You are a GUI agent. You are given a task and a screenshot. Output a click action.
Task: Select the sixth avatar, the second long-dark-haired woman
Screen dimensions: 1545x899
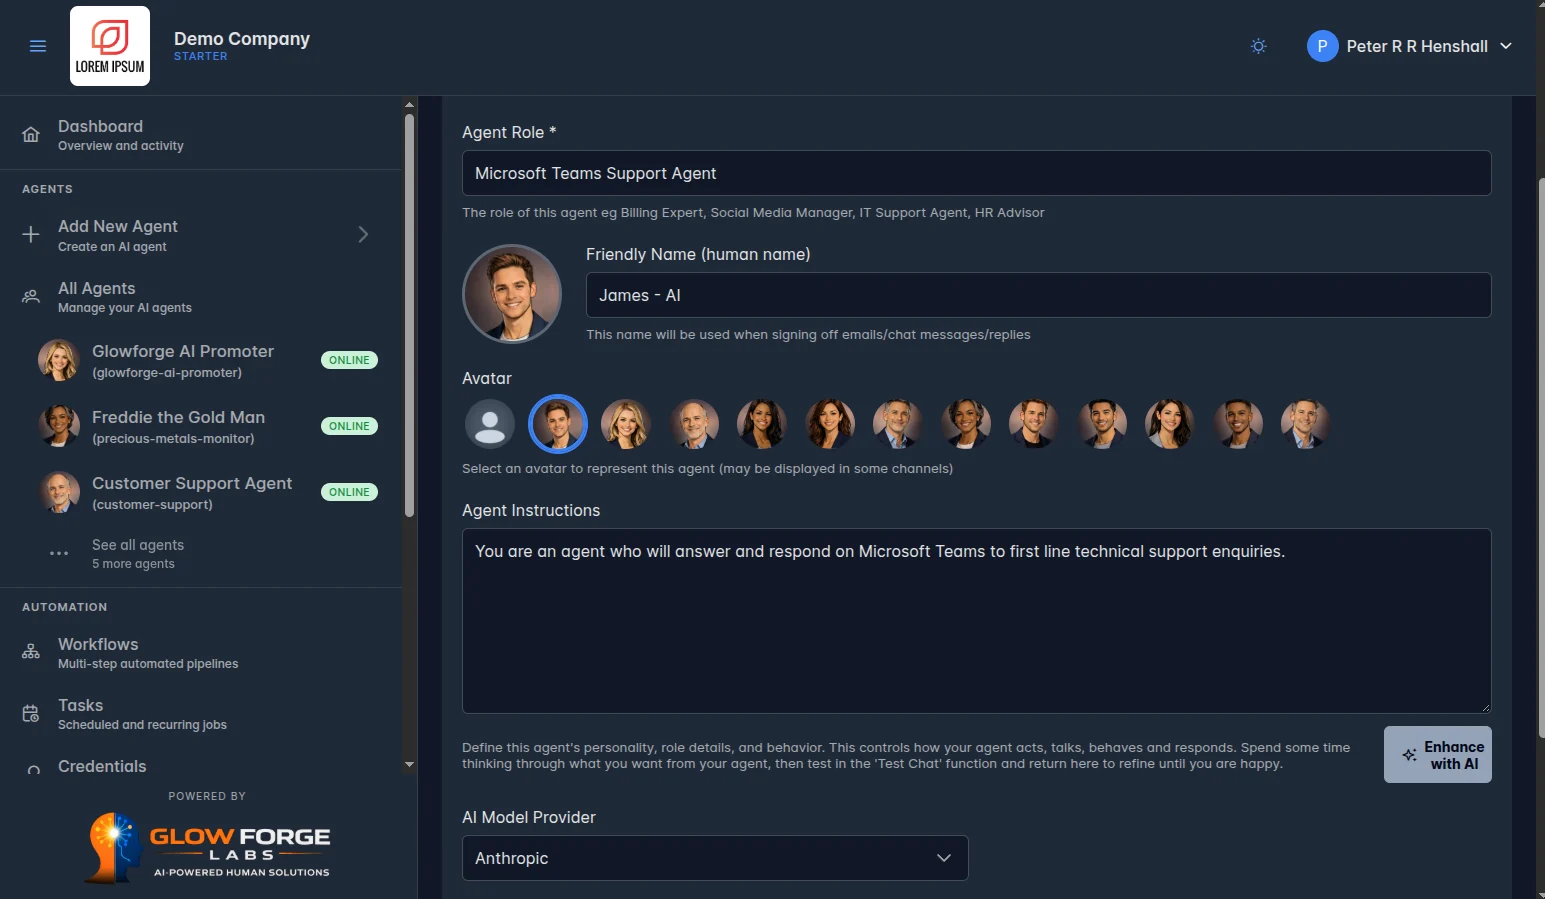click(830, 424)
